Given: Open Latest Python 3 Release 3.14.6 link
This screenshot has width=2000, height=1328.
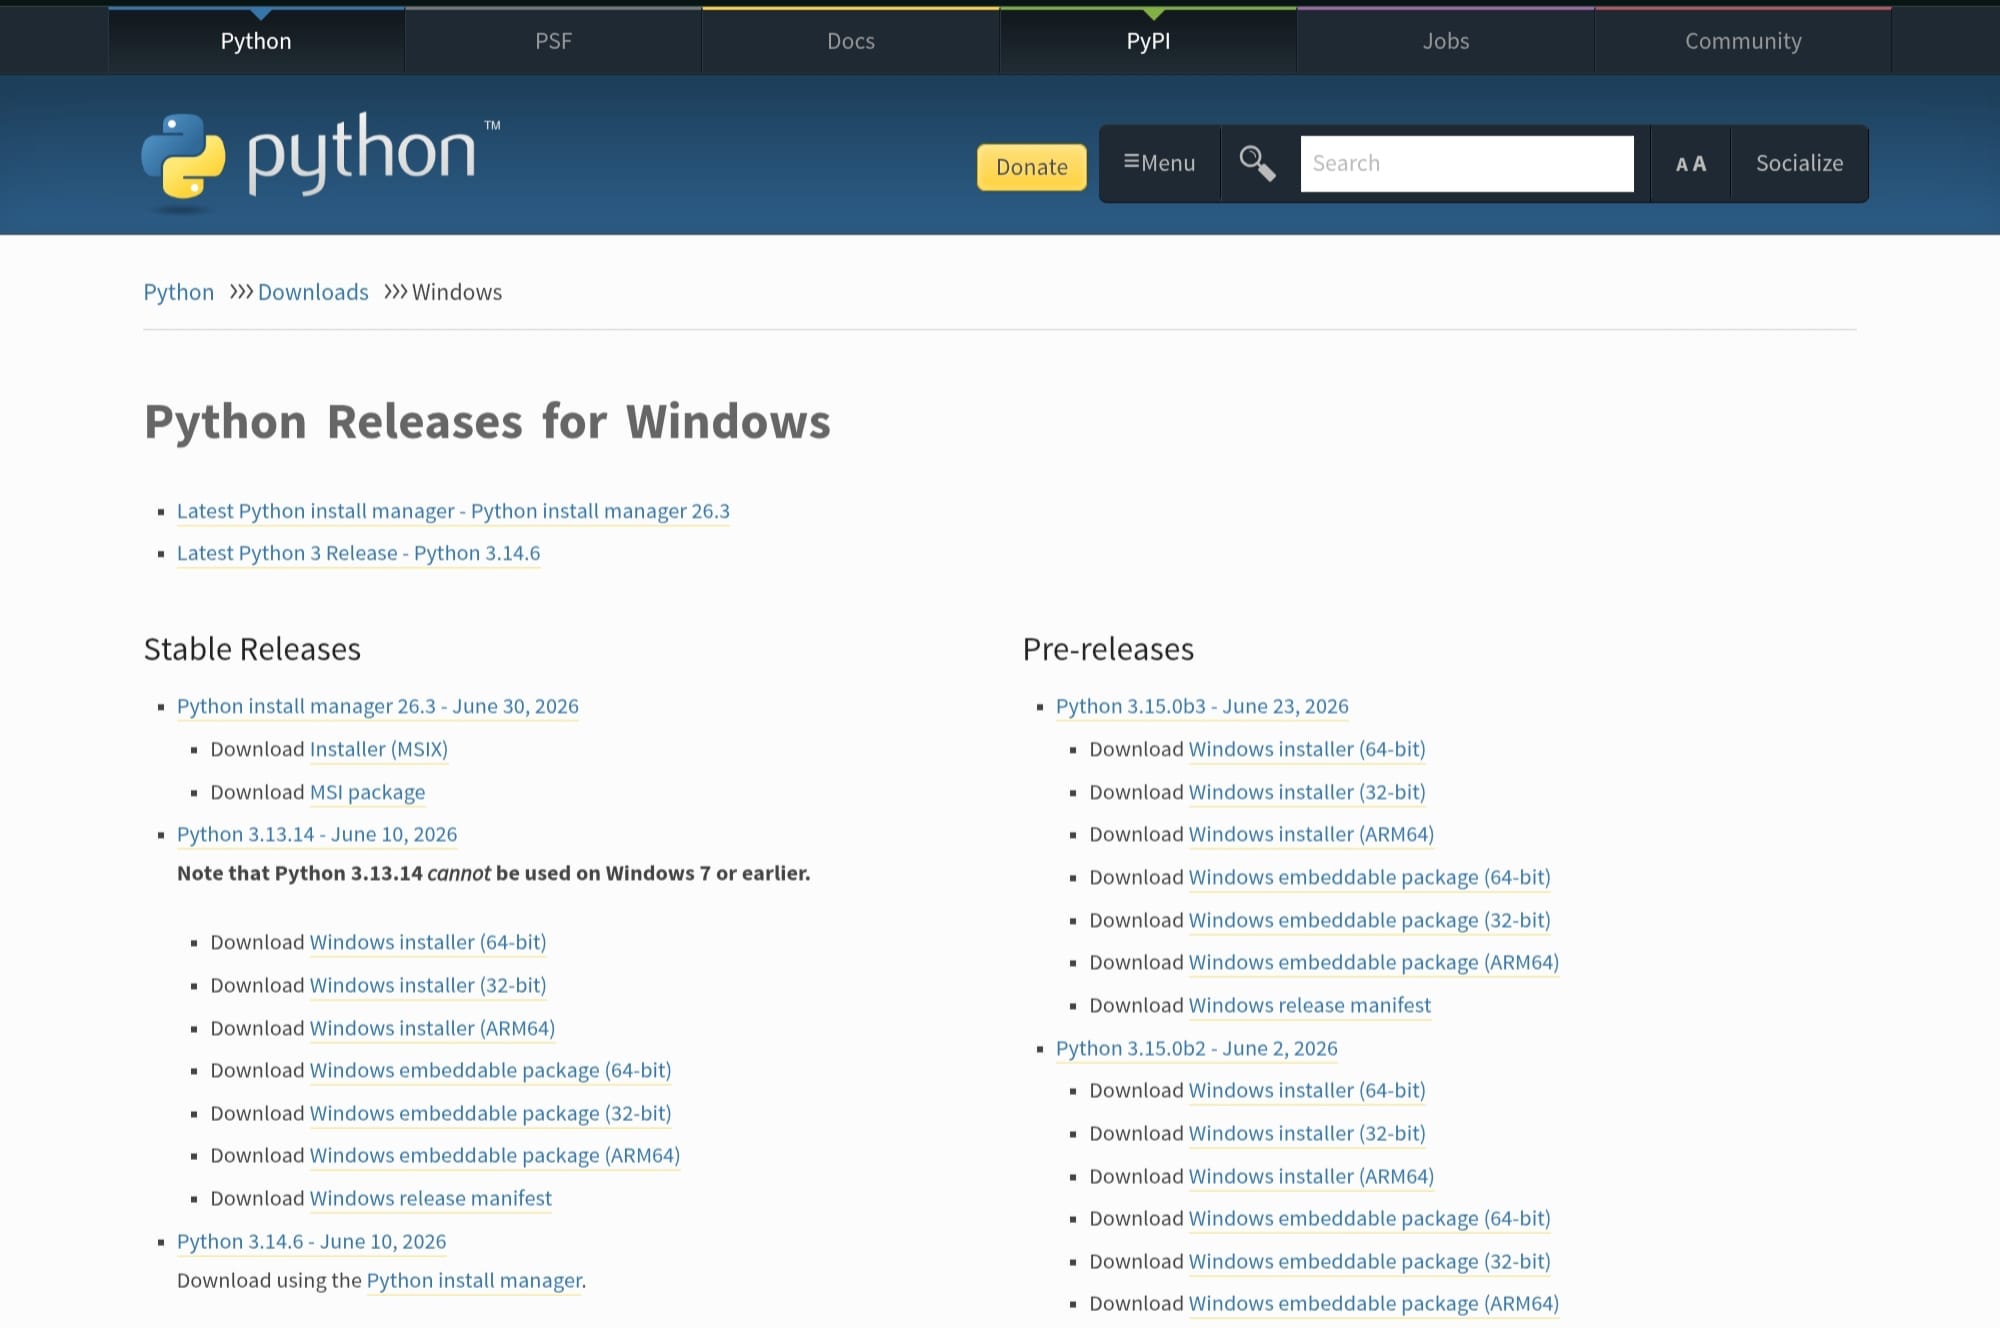Looking at the screenshot, I should [x=358, y=553].
